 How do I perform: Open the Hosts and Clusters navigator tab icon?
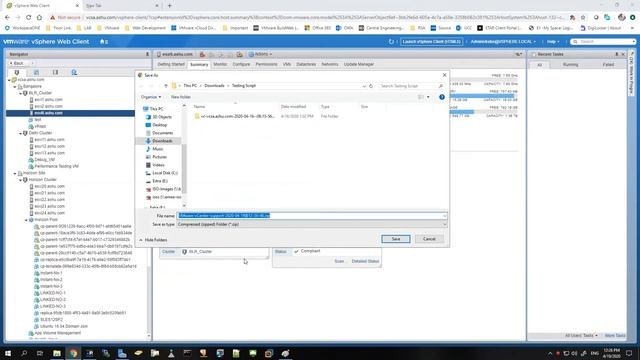tap(17, 72)
